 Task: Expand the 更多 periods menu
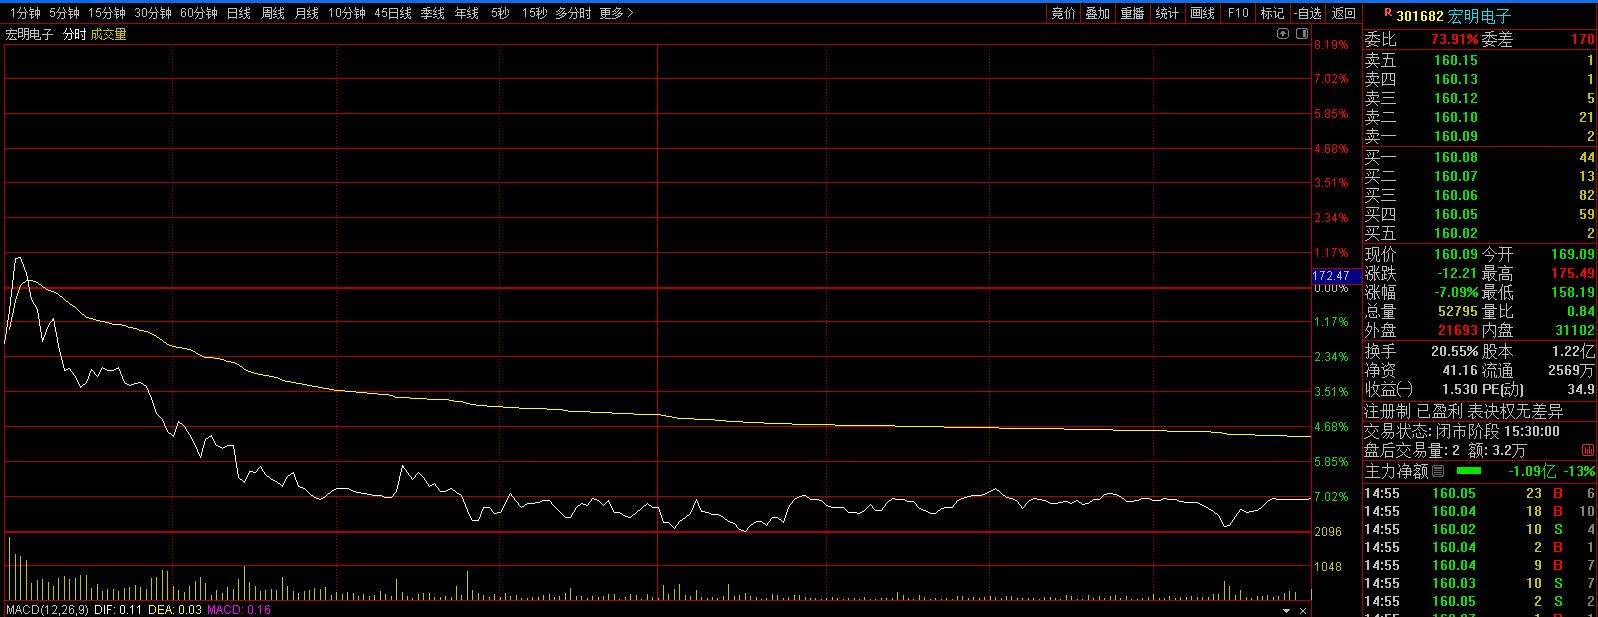(615, 13)
